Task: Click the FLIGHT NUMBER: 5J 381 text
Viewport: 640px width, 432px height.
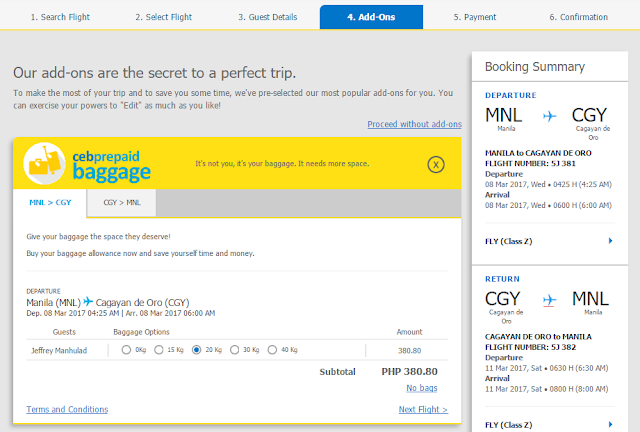Action: pyautogui.click(x=530, y=163)
